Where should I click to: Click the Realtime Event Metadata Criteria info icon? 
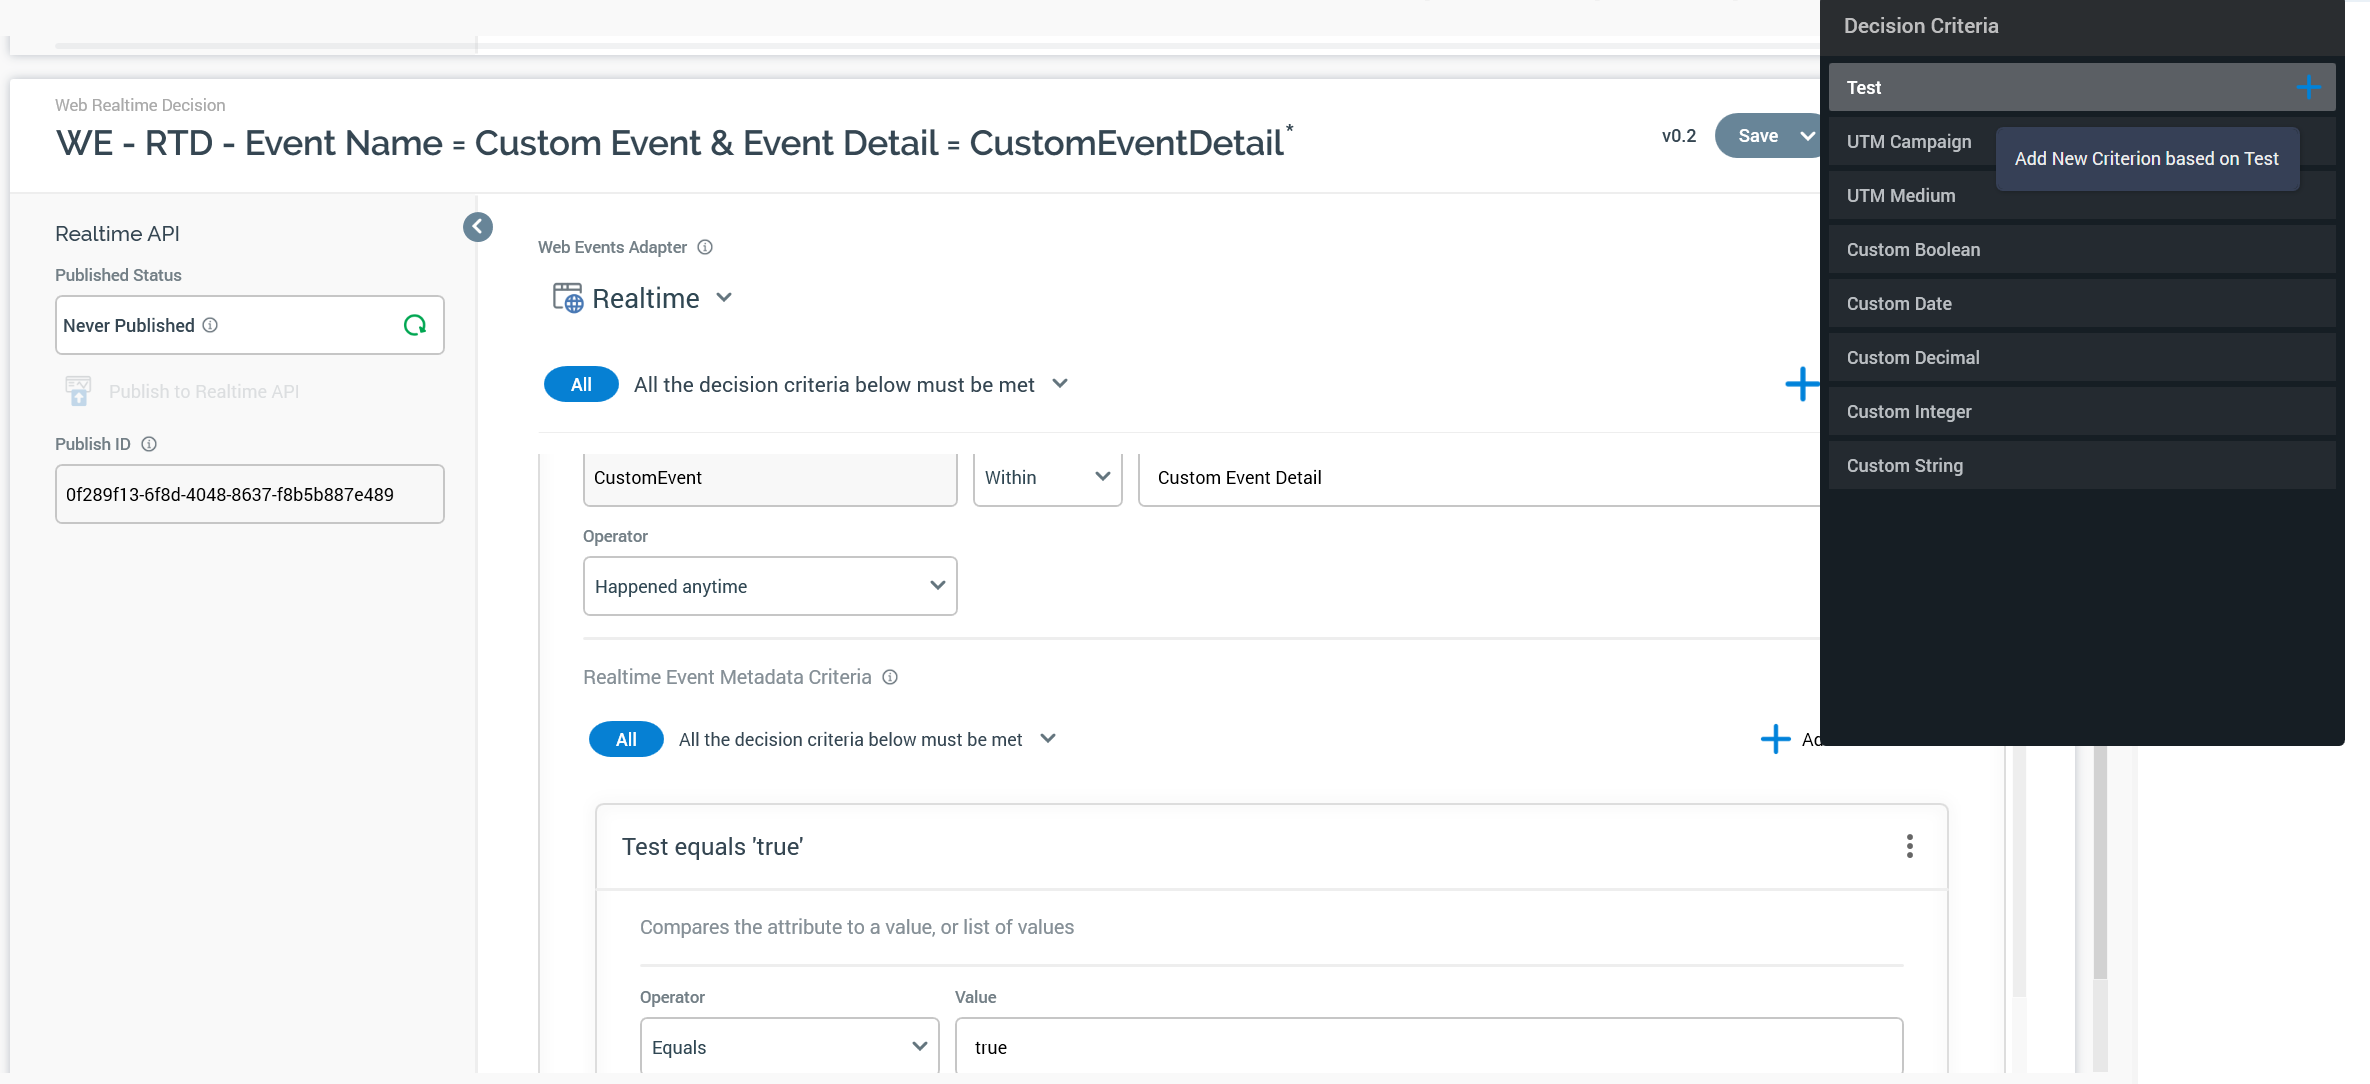pyautogui.click(x=890, y=677)
